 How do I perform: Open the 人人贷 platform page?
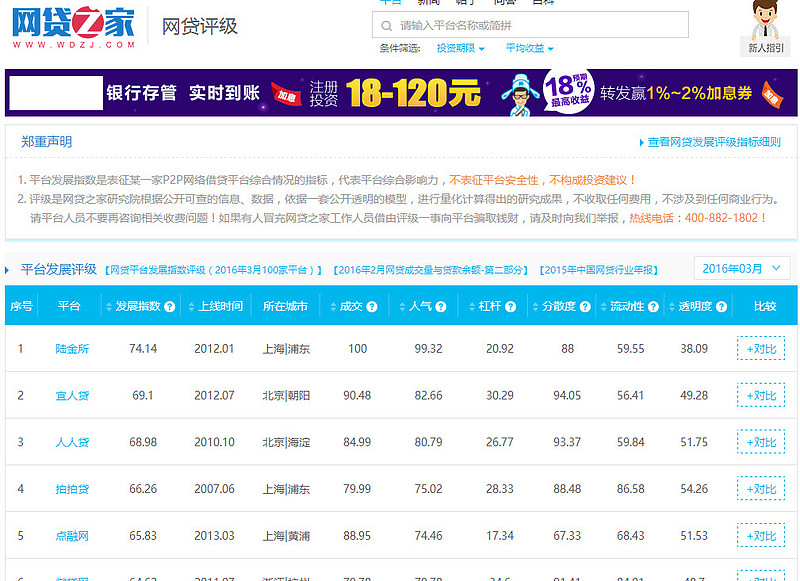[72, 442]
